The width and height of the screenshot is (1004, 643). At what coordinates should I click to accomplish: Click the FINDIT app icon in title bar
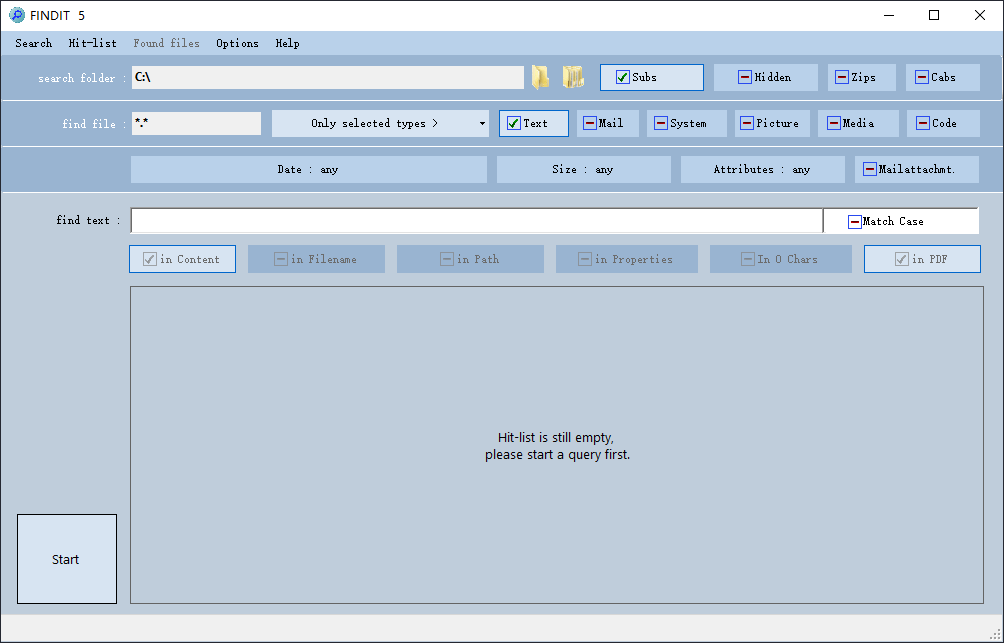click(x=17, y=15)
